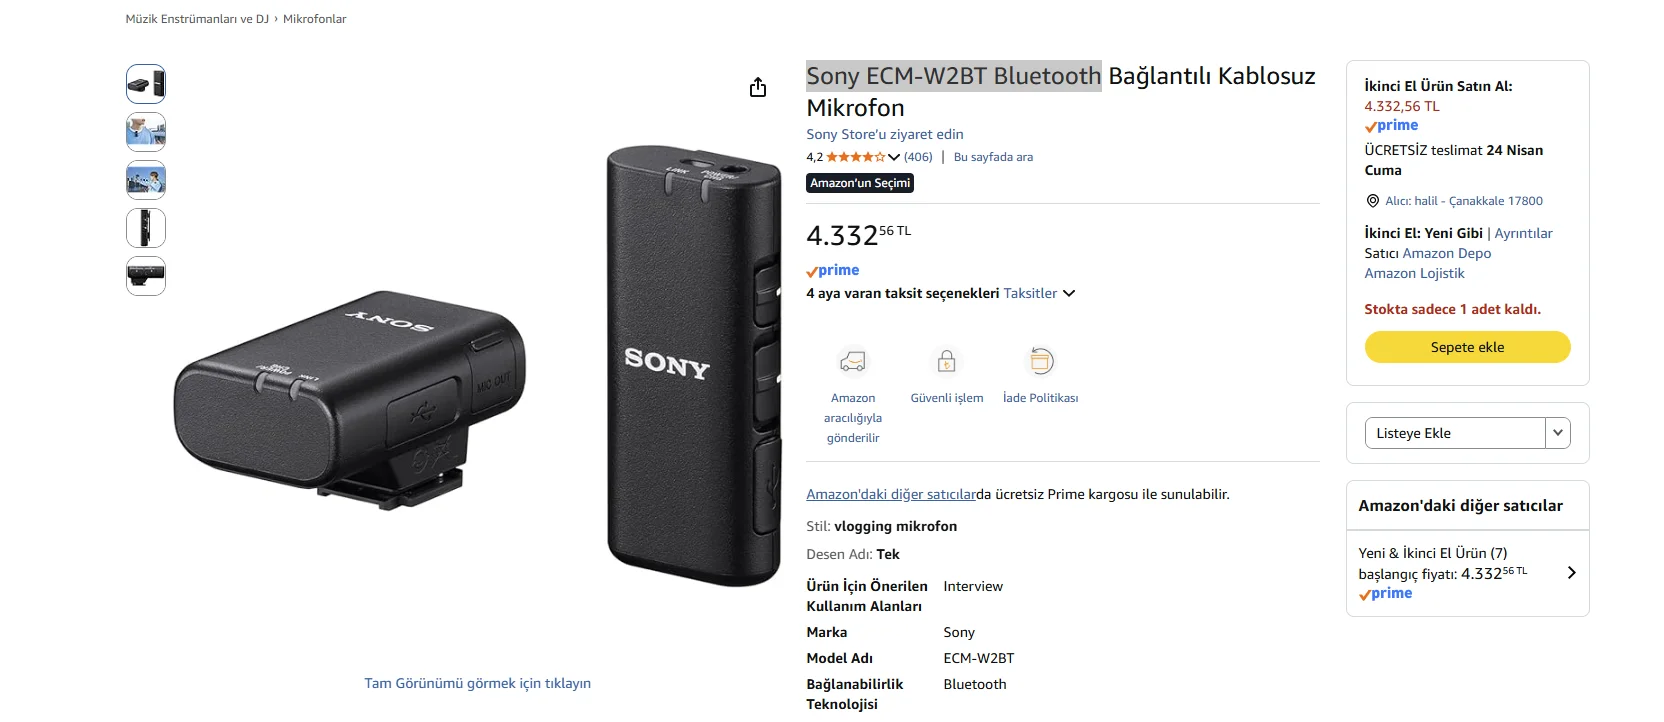Visit the Sony Store link
The width and height of the screenshot is (1664, 722).
[x=885, y=134]
